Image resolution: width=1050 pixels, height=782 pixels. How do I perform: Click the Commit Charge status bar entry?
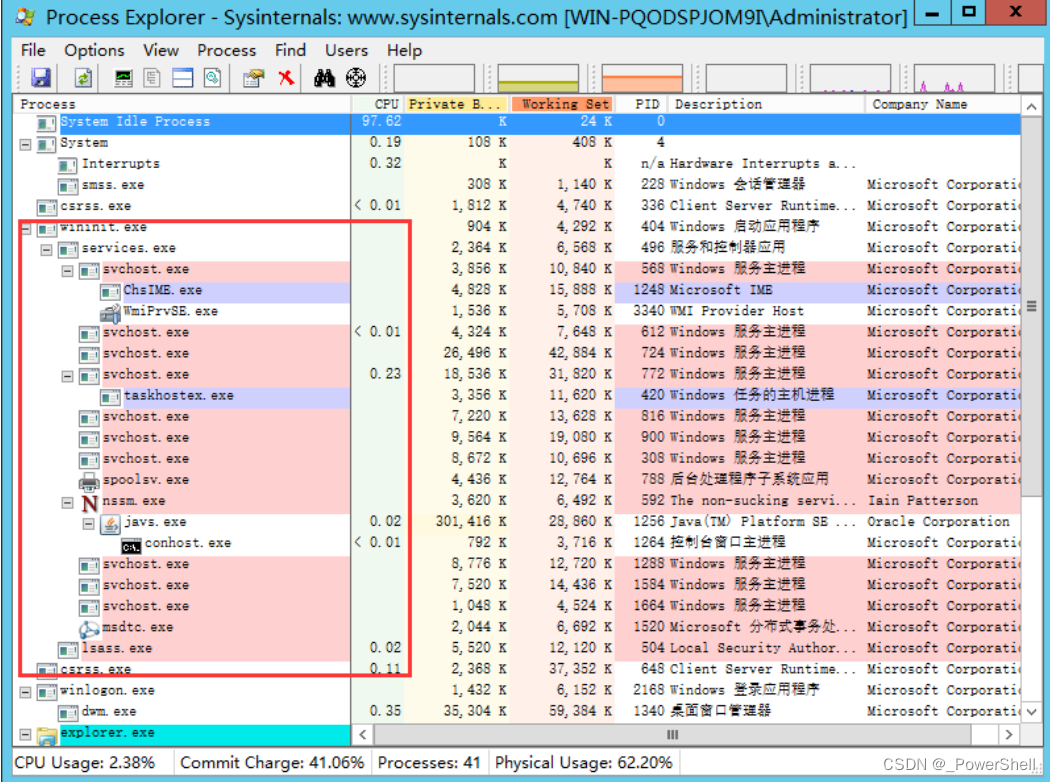click(272, 763)
